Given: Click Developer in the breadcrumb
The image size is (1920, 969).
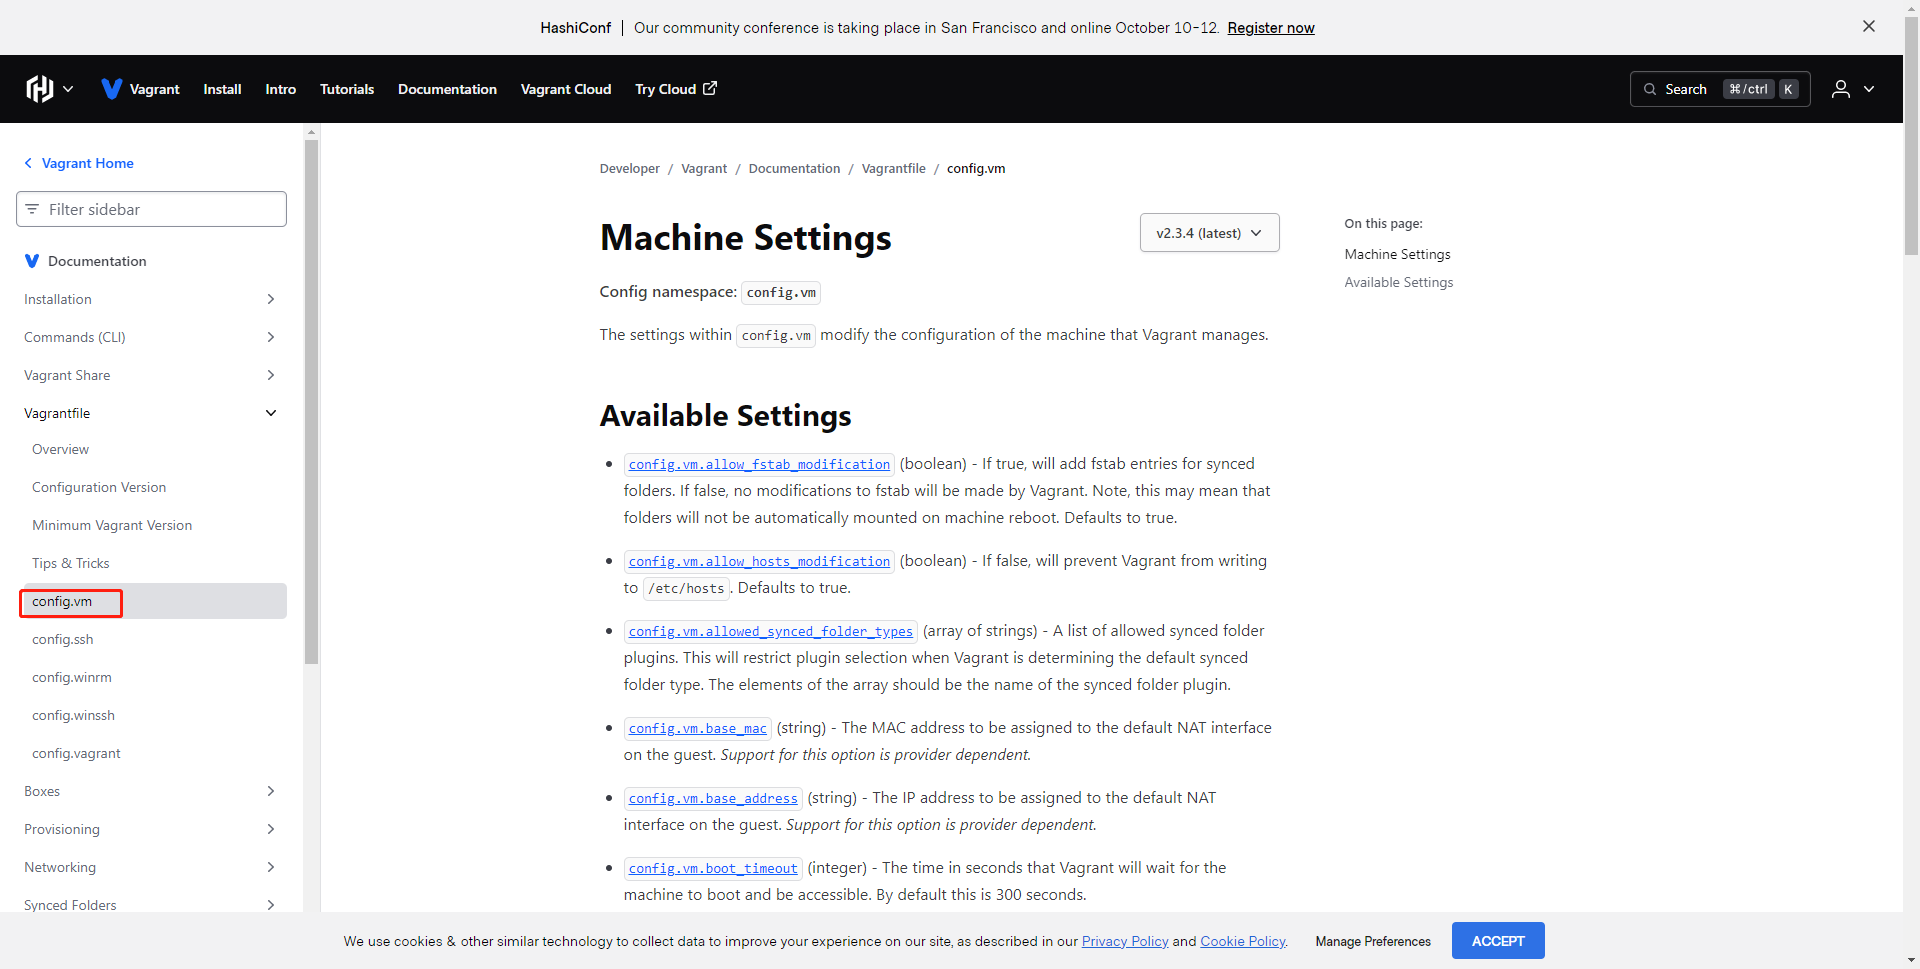Looking at the screenshot, I should click(x=629, y=168).
